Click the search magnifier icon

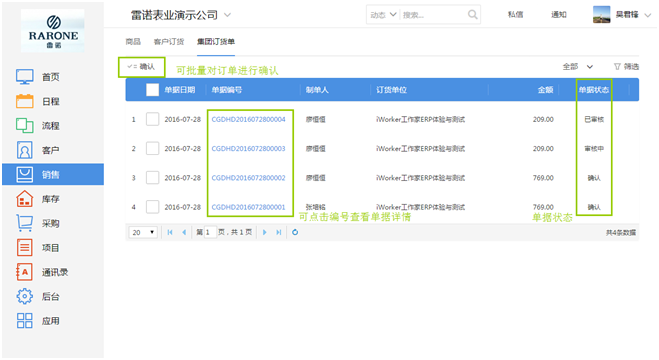(x=472, y=15)
